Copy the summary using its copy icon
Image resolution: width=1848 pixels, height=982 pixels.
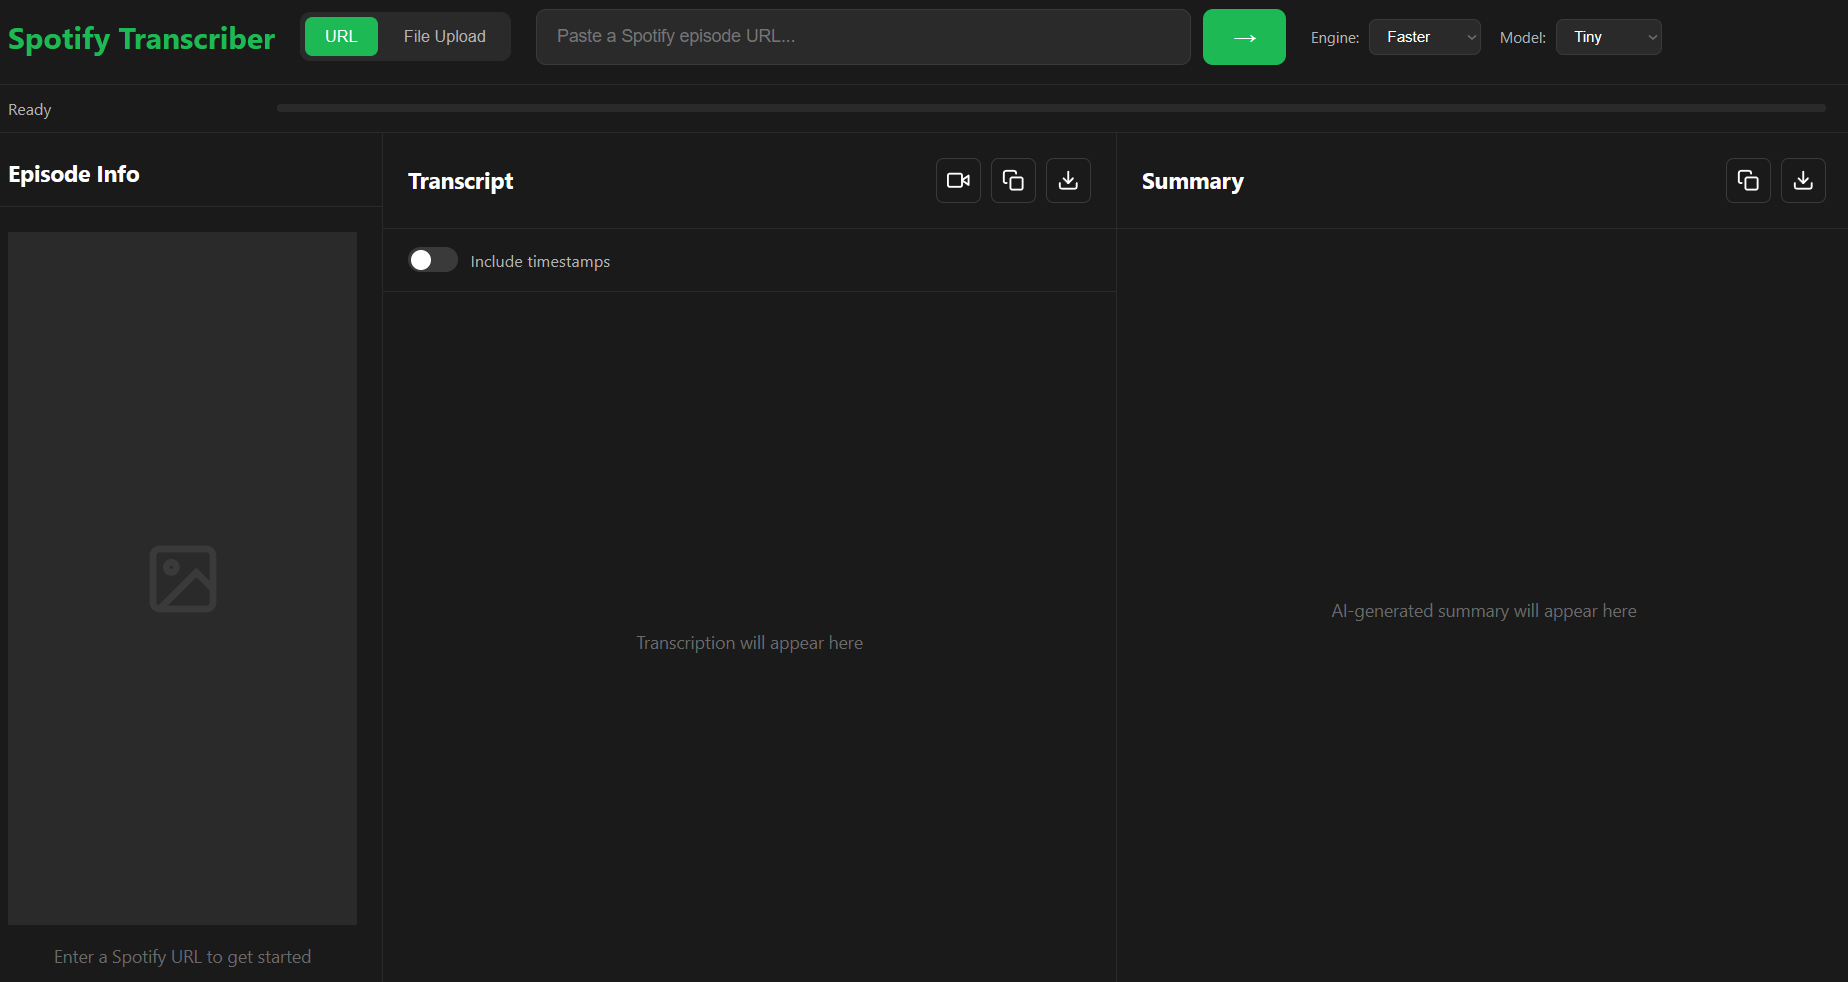[x=1747, y=180]
